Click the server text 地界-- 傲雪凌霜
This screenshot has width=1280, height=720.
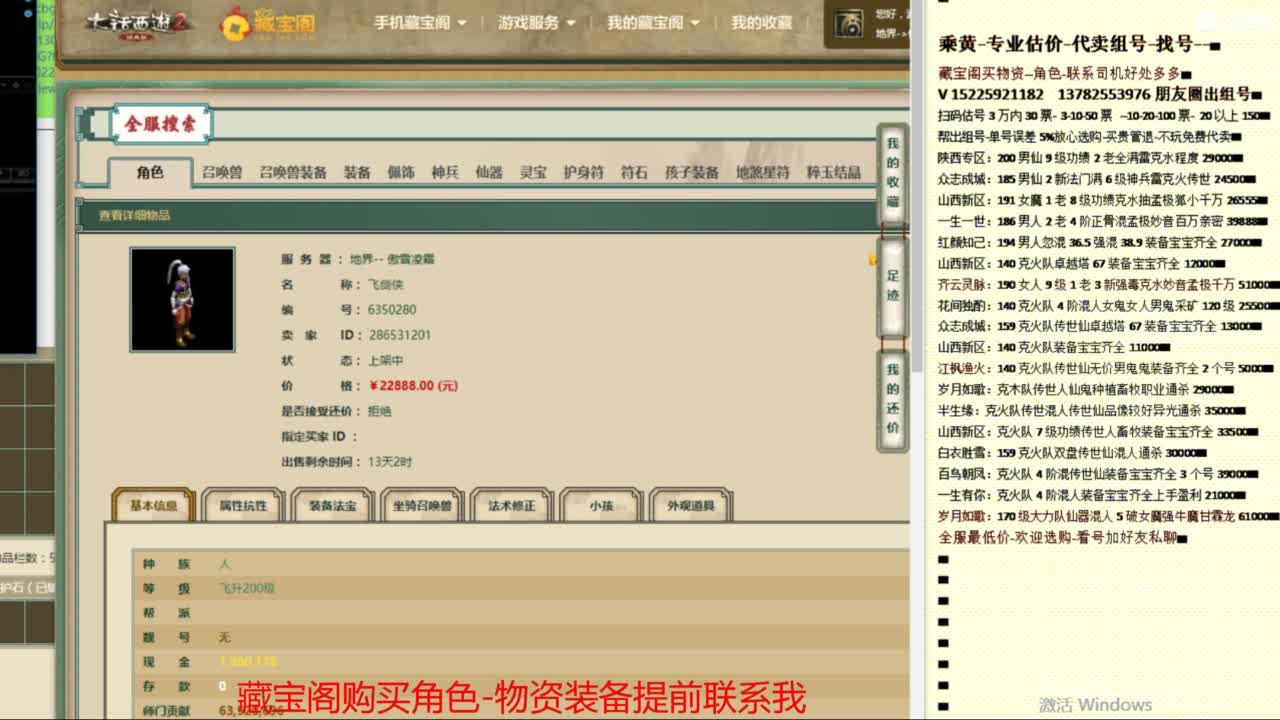tap(392, 259)
